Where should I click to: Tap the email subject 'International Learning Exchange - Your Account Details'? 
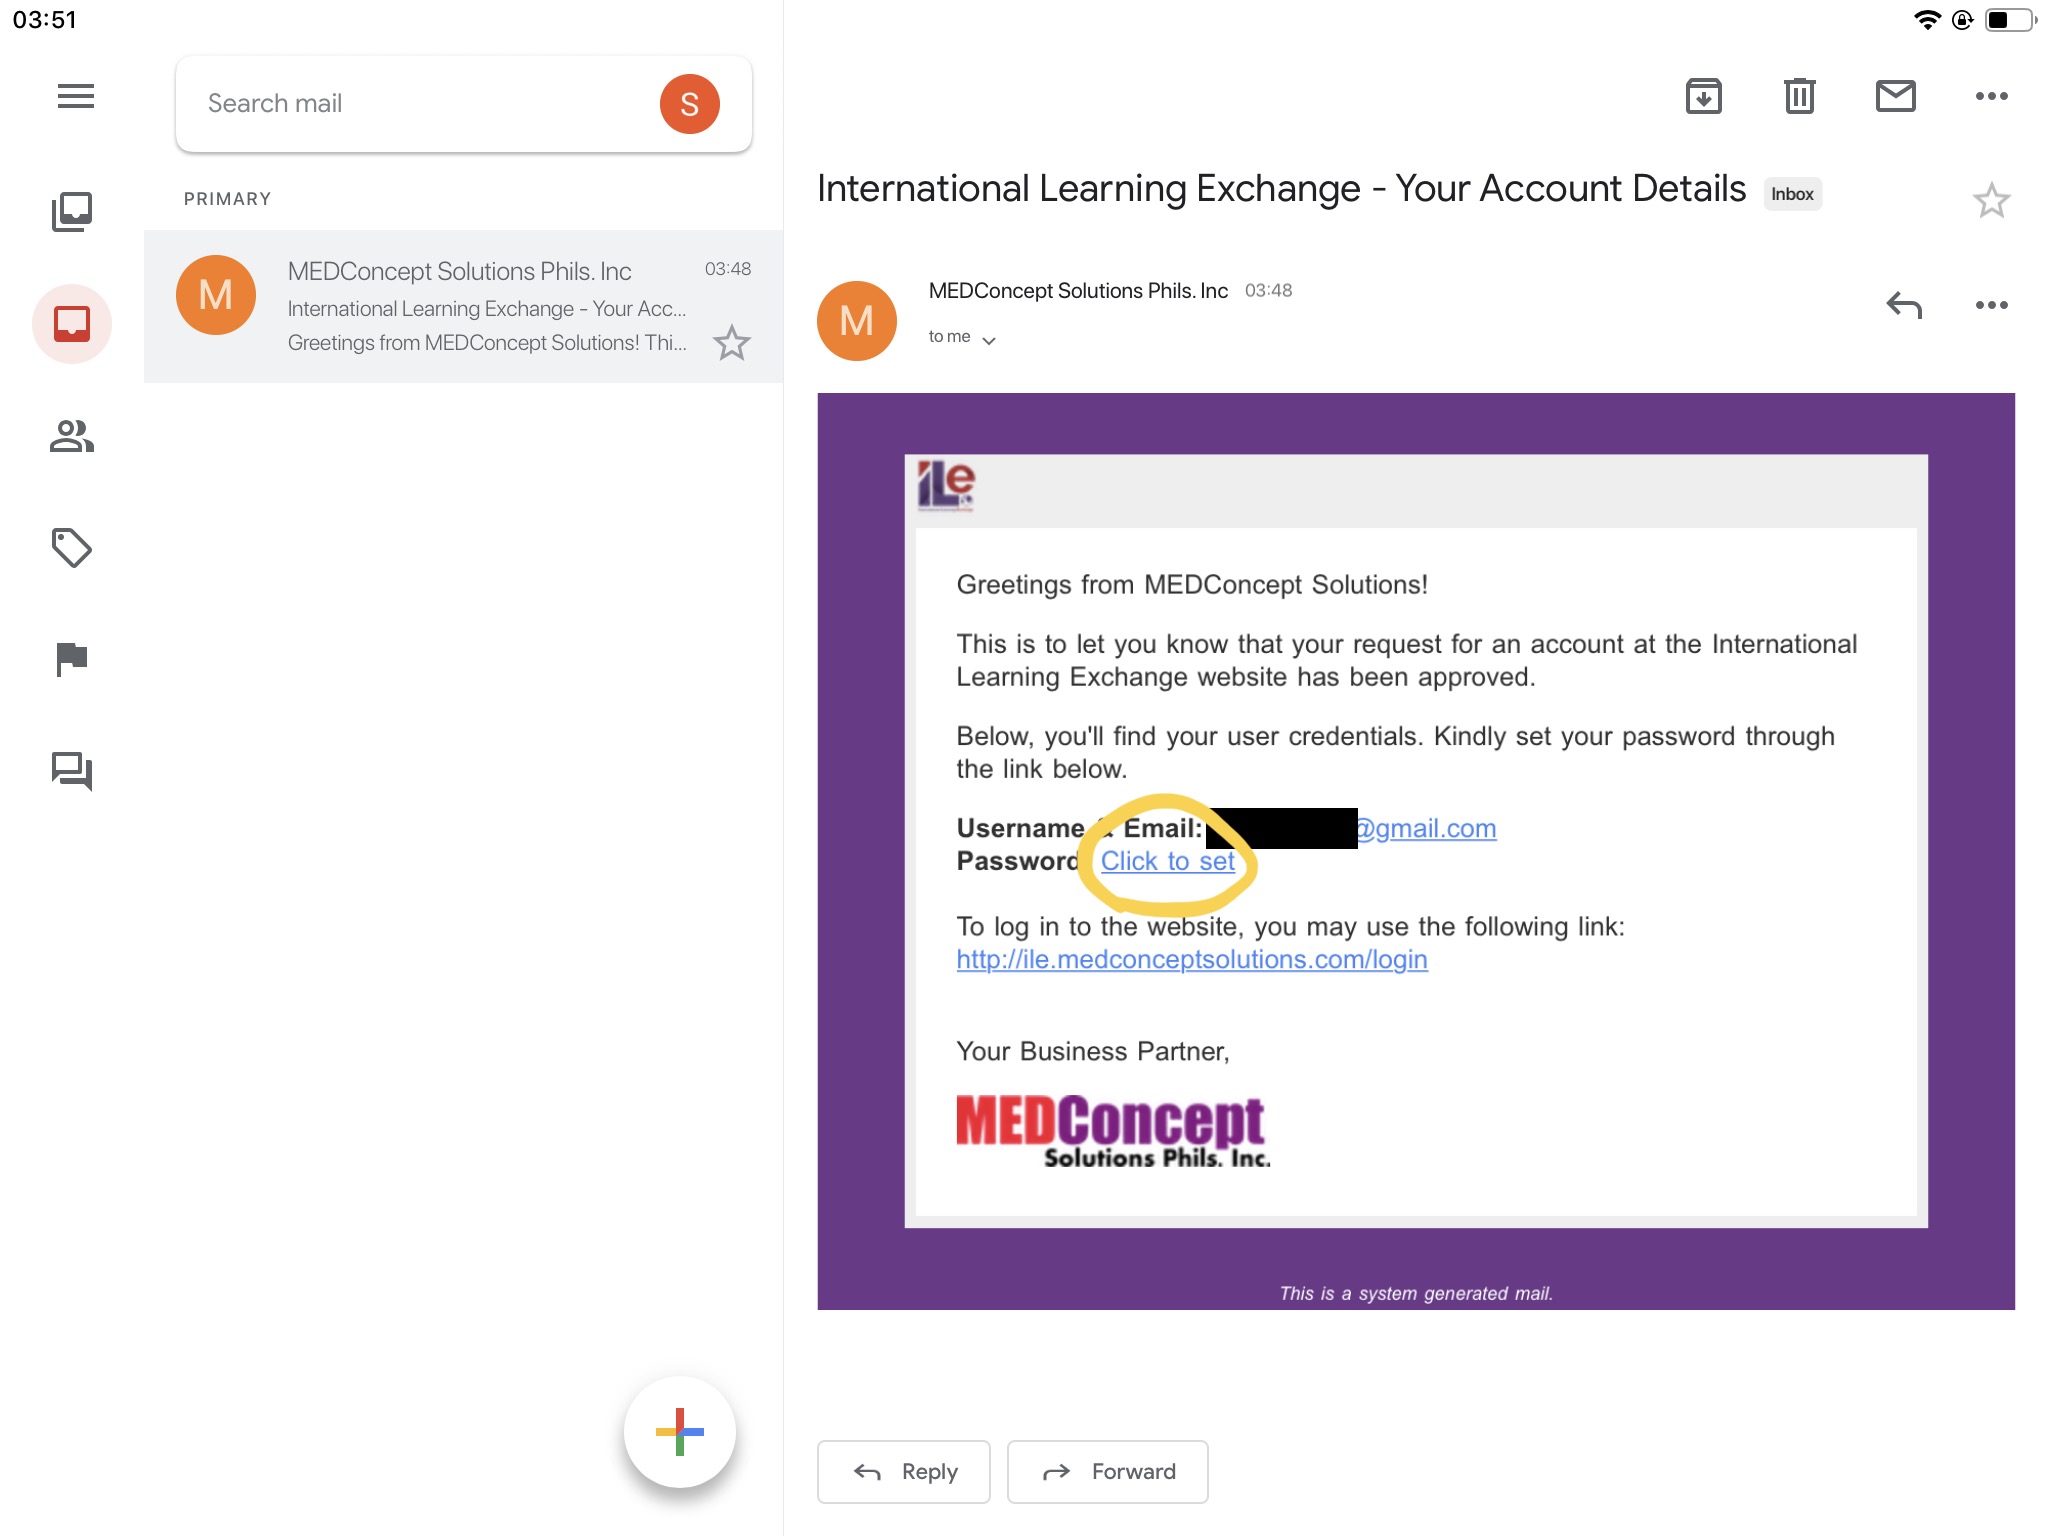coord(1282,189)
